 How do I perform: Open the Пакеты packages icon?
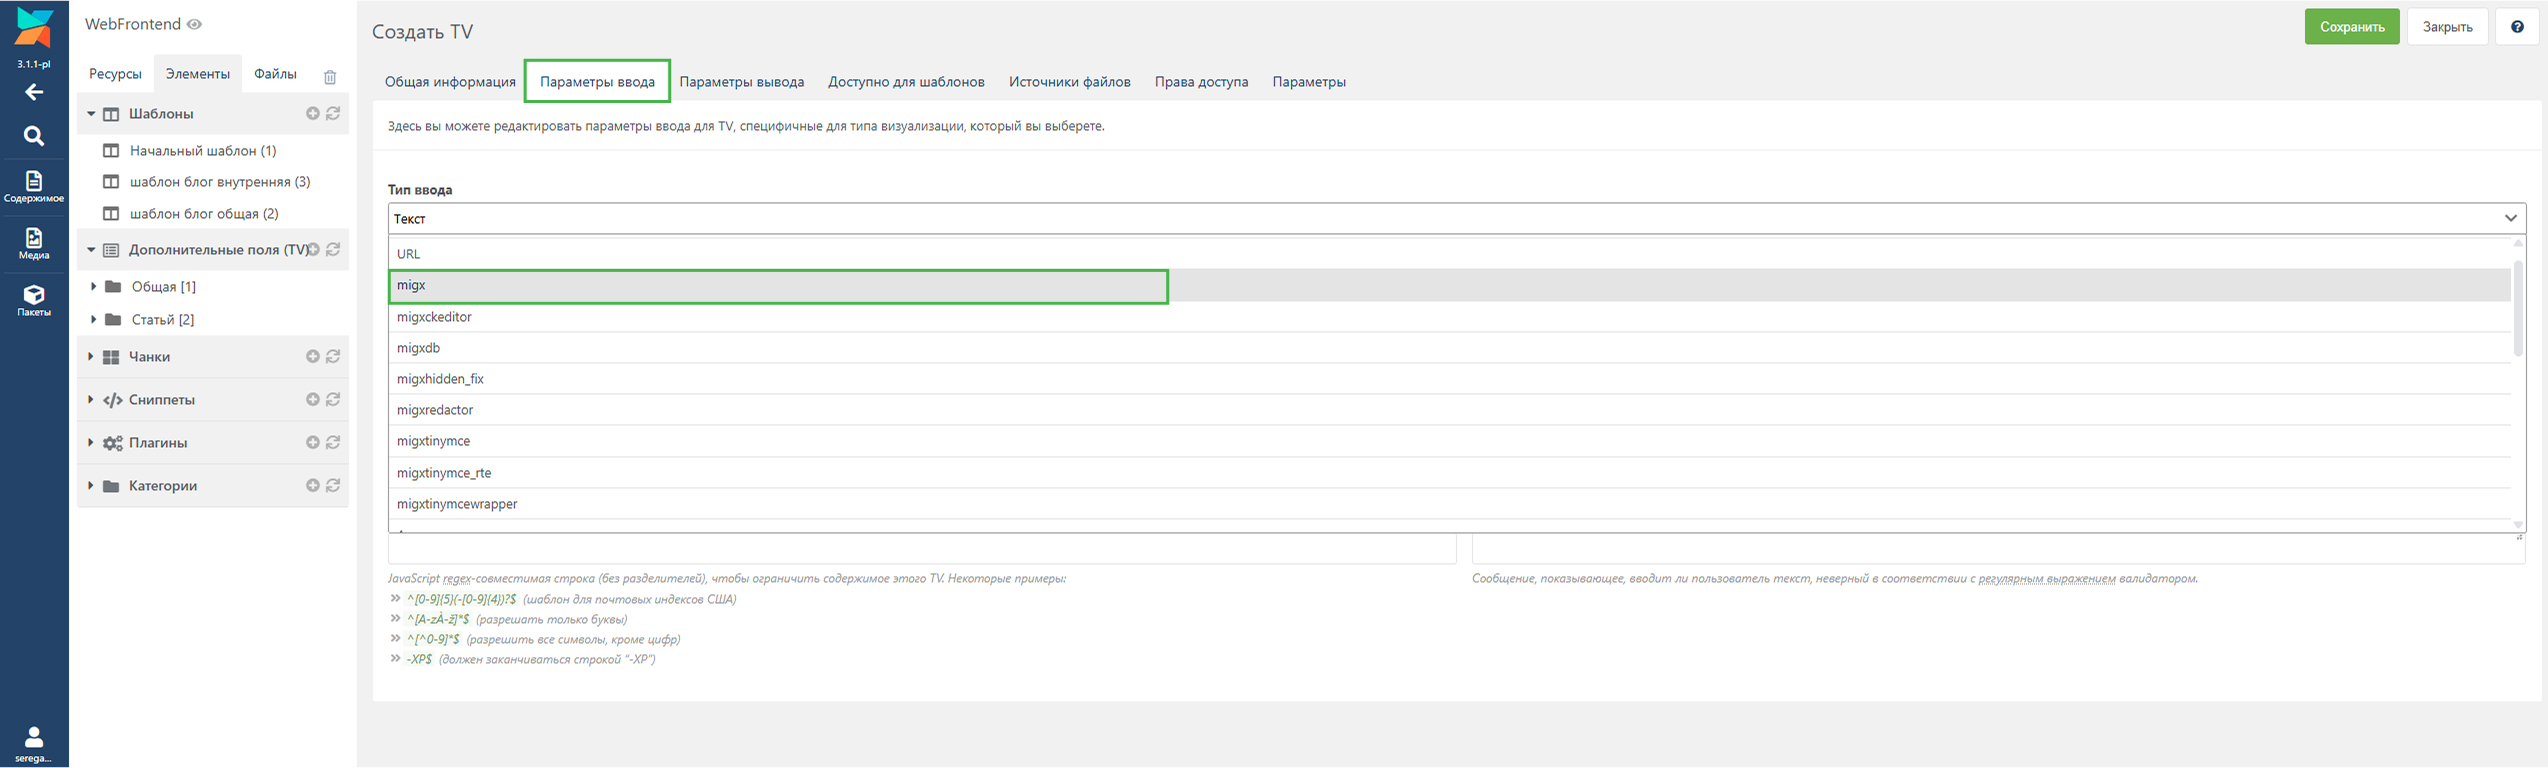click(x=34, y=299)
